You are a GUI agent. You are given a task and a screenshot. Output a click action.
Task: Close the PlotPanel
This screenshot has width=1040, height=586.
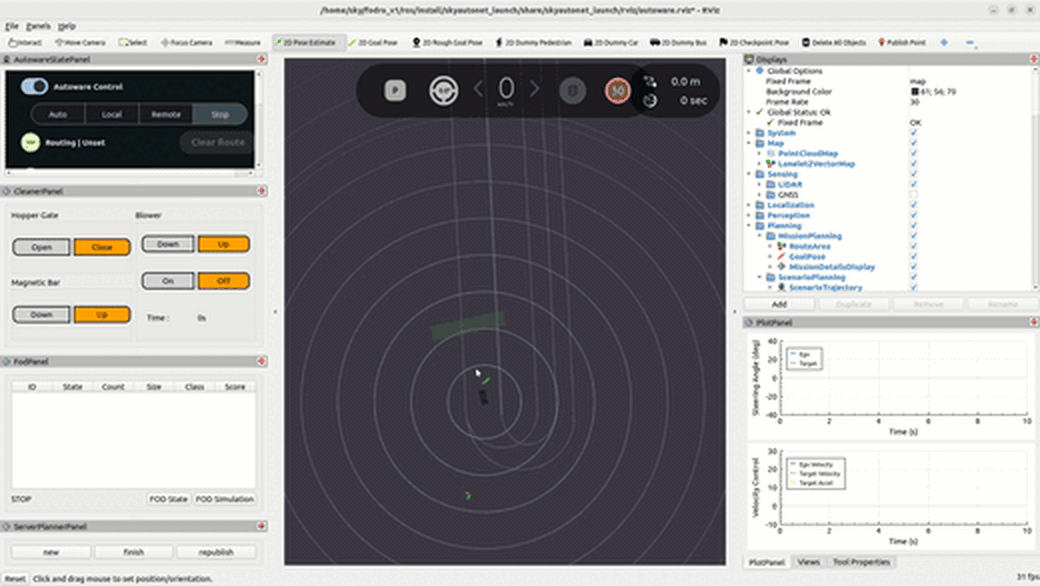click(1033, 322)
